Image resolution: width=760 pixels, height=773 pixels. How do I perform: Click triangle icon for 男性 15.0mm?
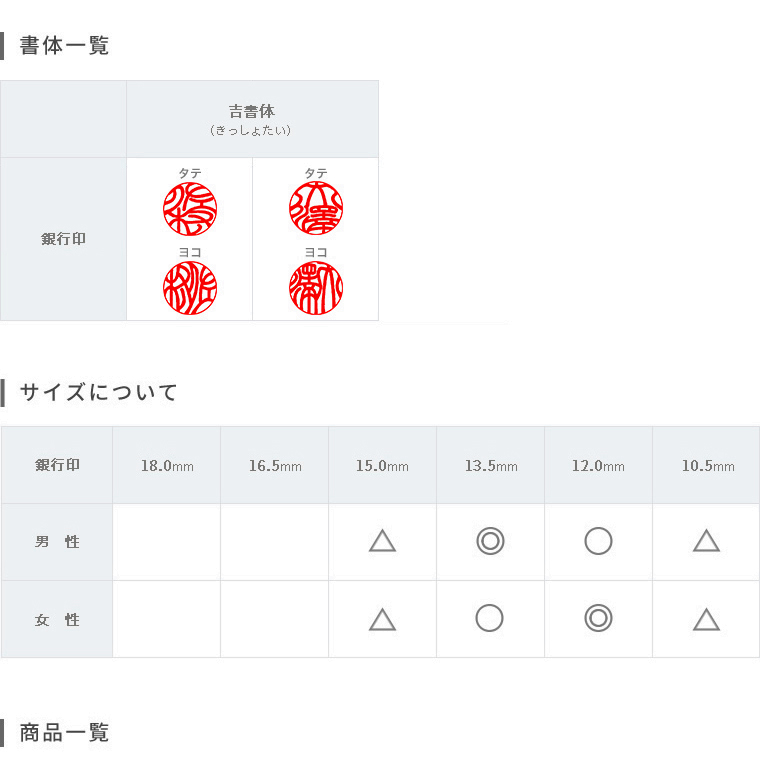382,541
